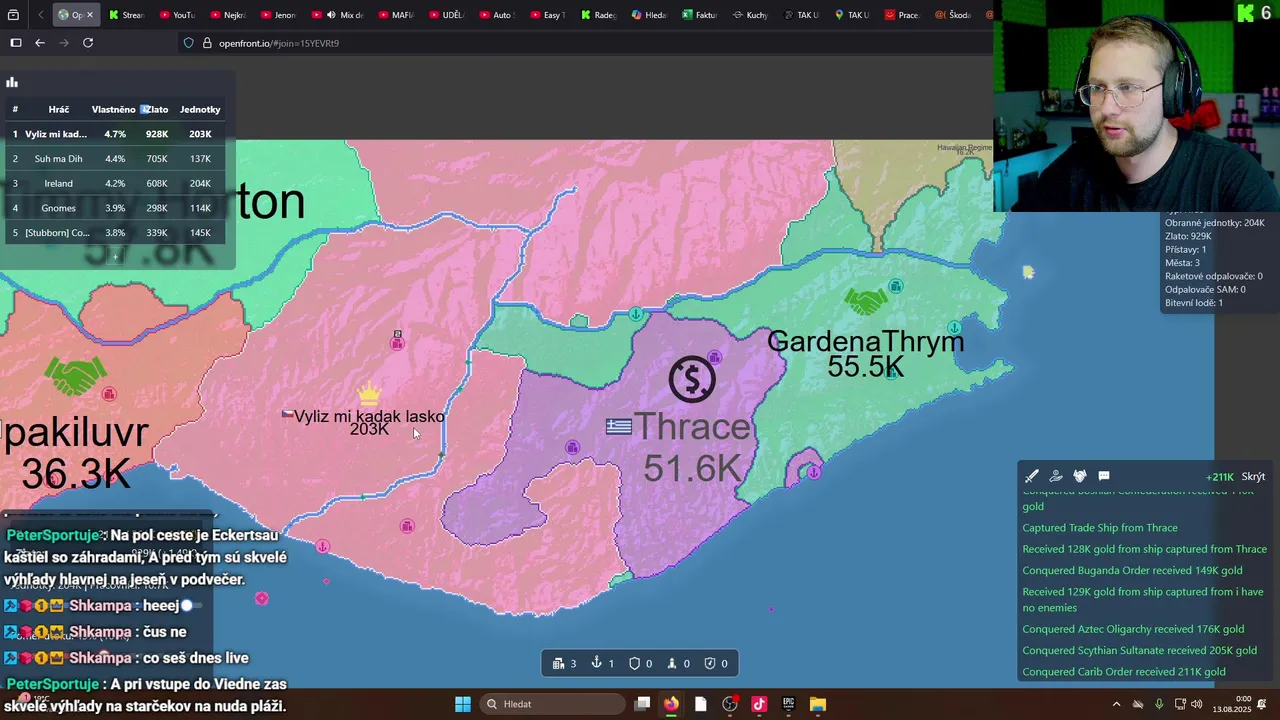This screenshot has height=720, width=1280.
Task: Open File Explorer from the taskbar
Action: click(x=818, y=704)
